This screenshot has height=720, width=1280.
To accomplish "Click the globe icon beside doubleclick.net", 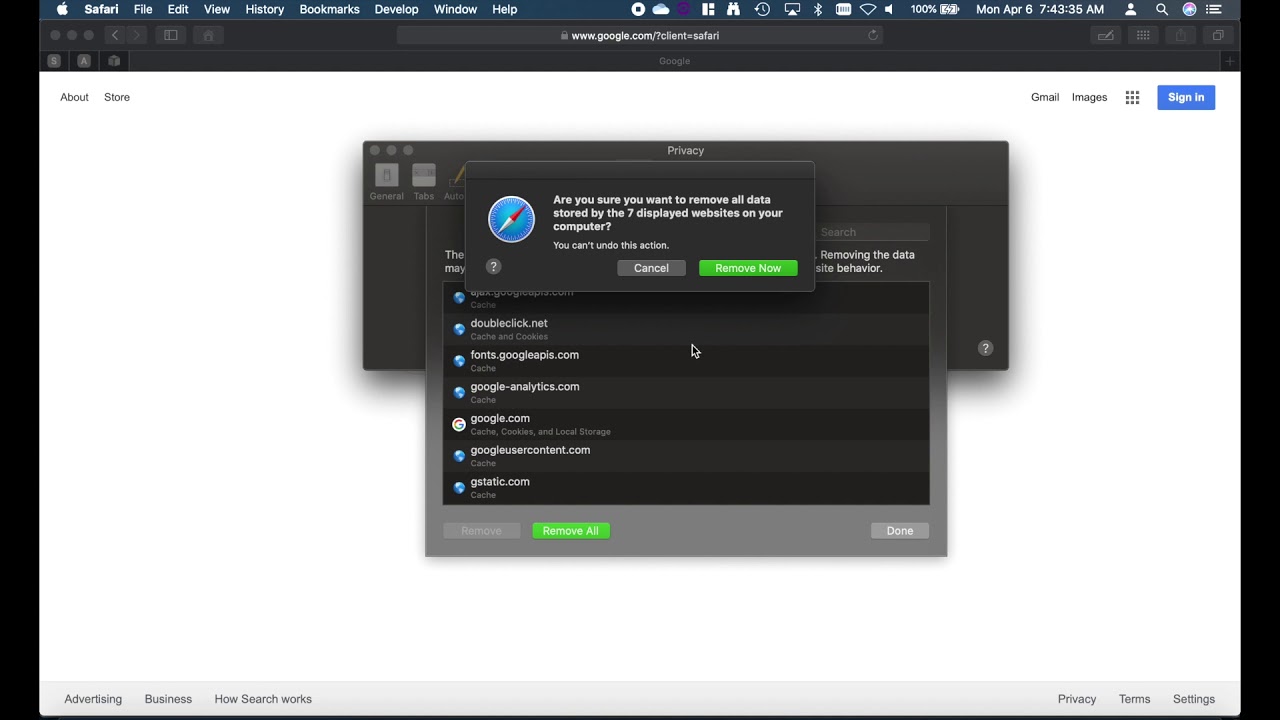I will (459, 329).
